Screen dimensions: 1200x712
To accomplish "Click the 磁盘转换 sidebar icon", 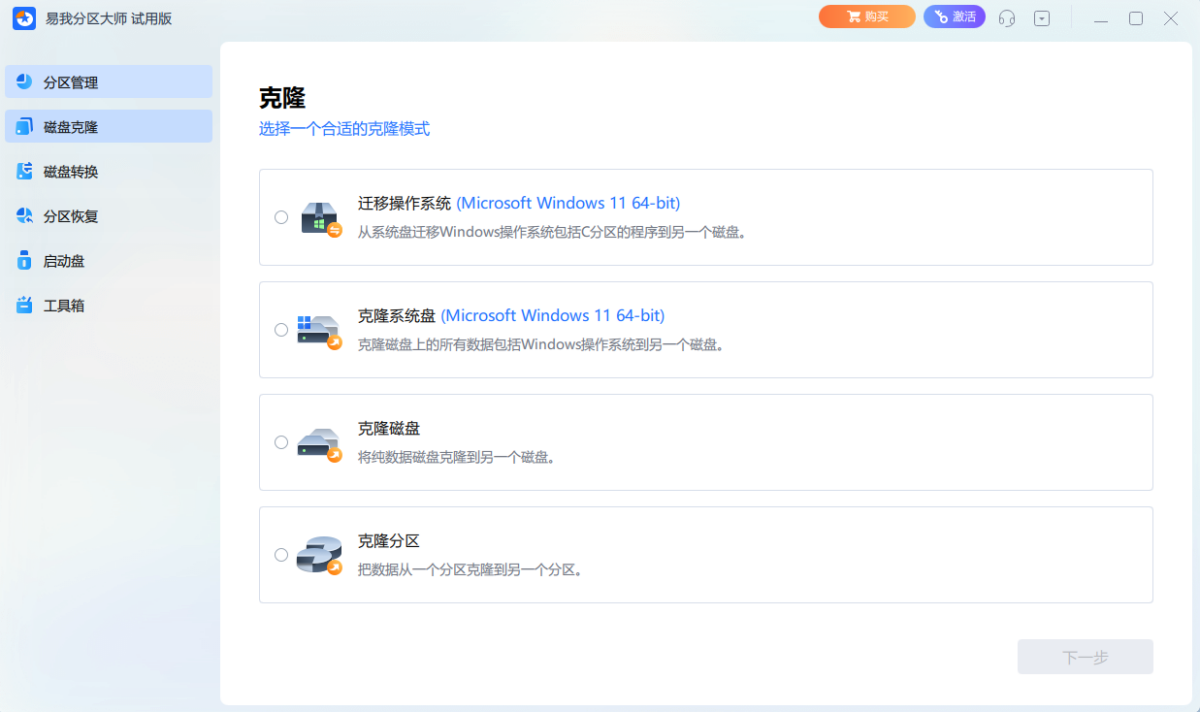I will pyautogui.click(x=25, y=171).
